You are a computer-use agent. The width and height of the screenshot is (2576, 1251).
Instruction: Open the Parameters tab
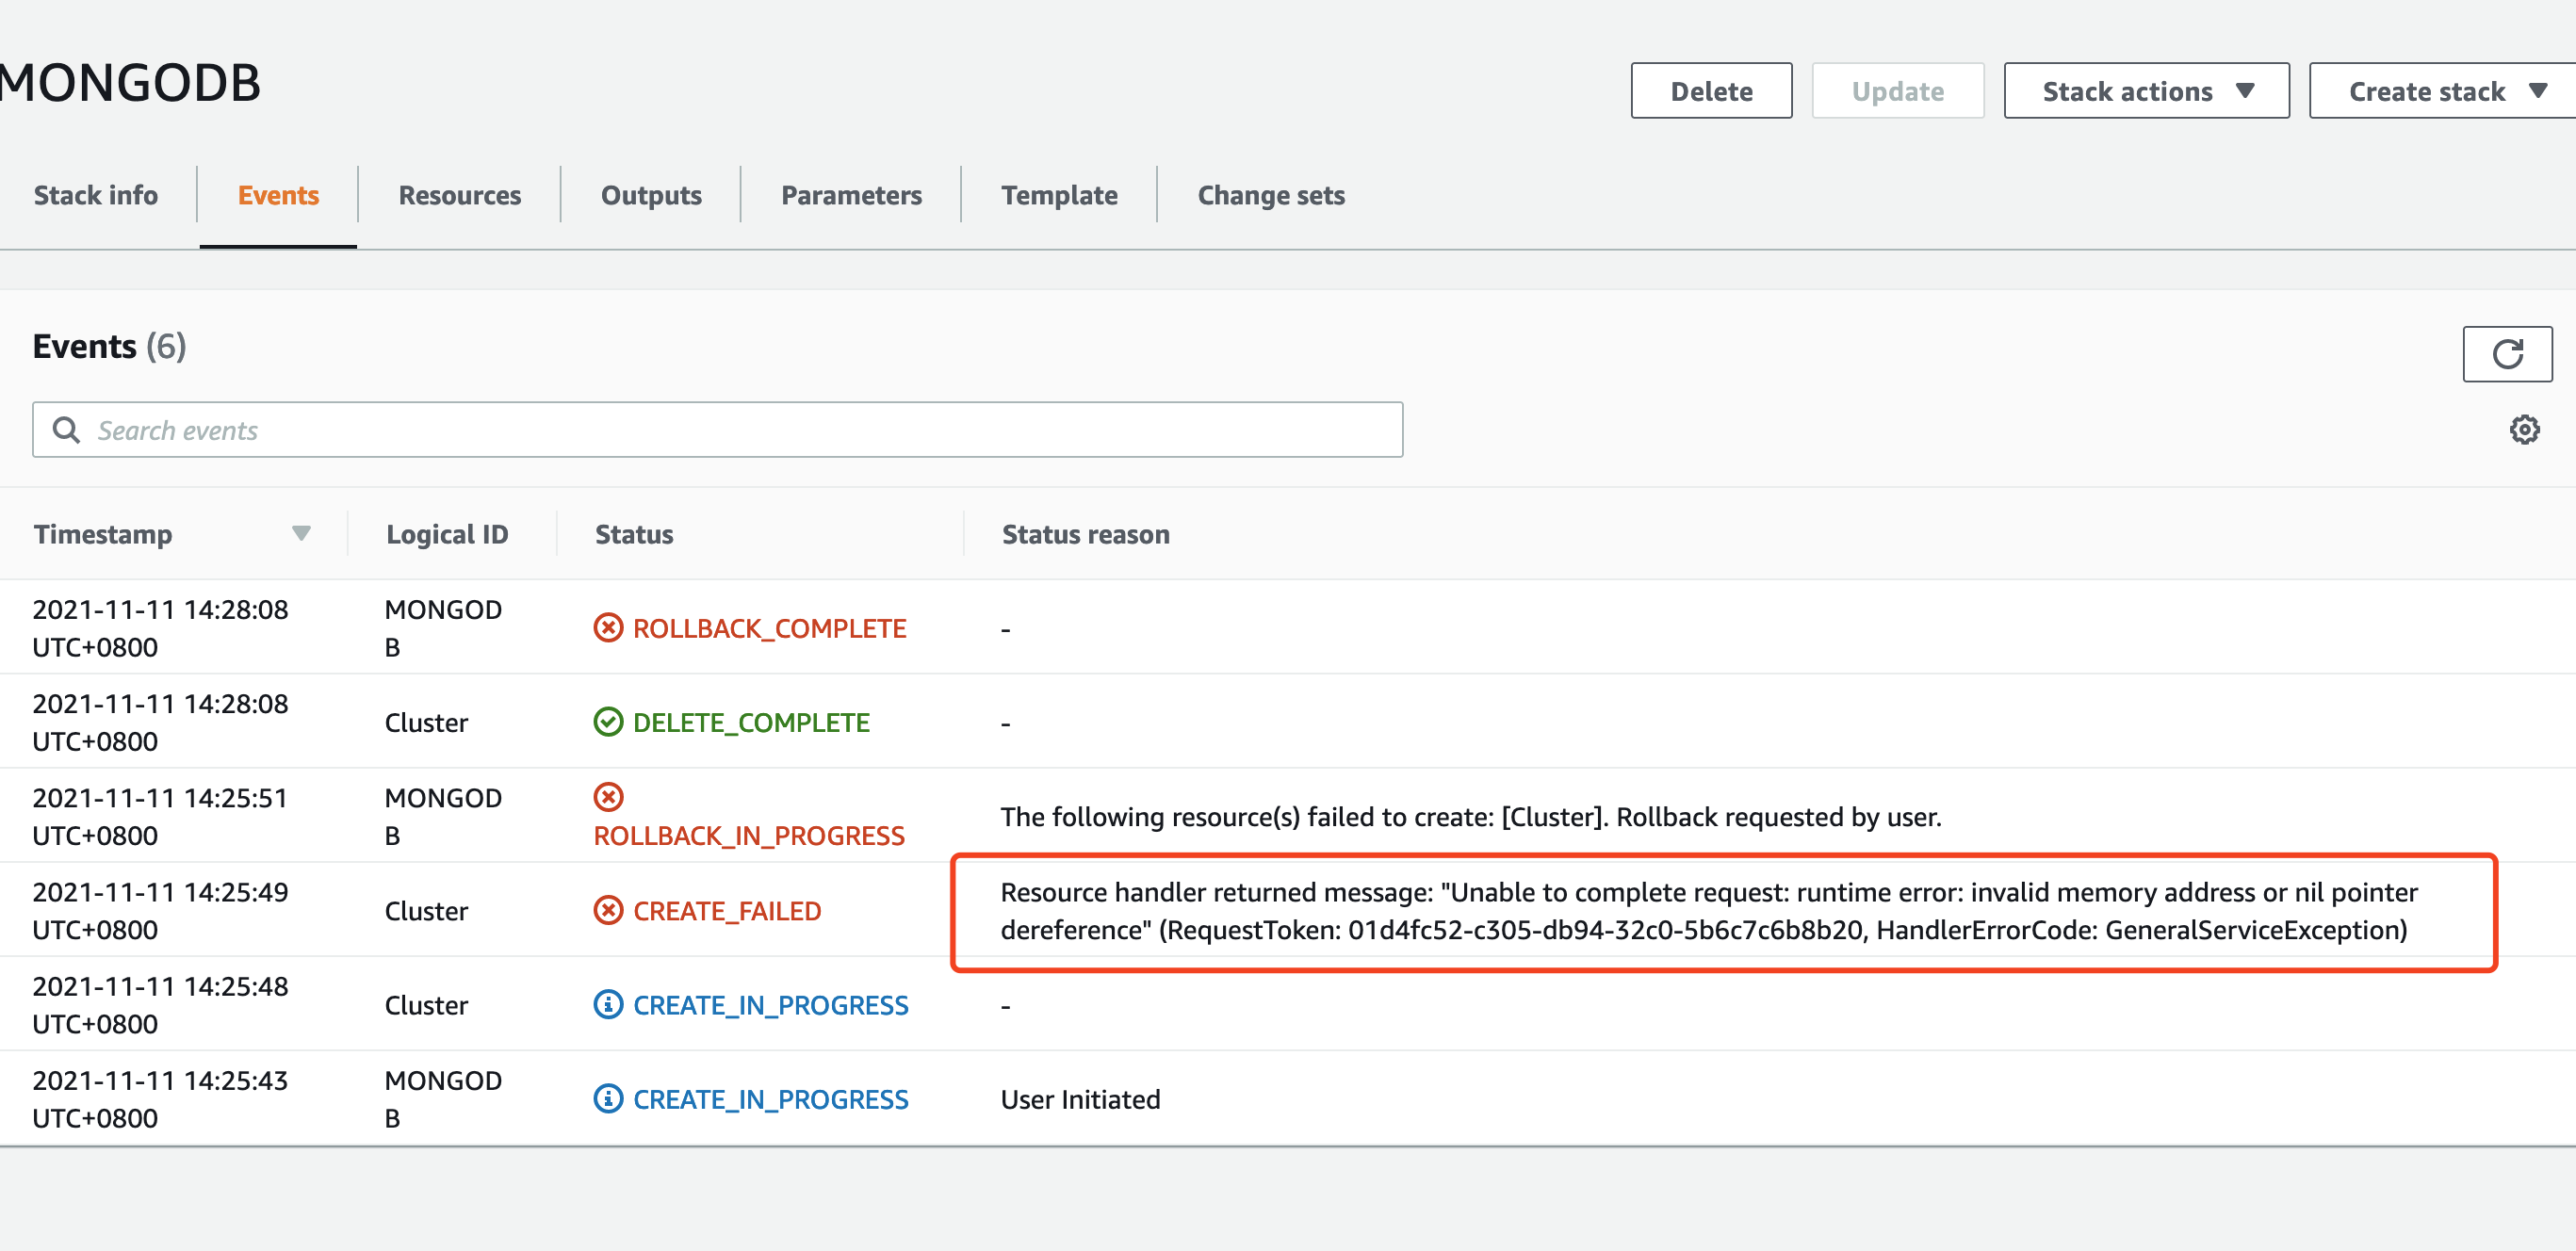[x=851, y=195]
